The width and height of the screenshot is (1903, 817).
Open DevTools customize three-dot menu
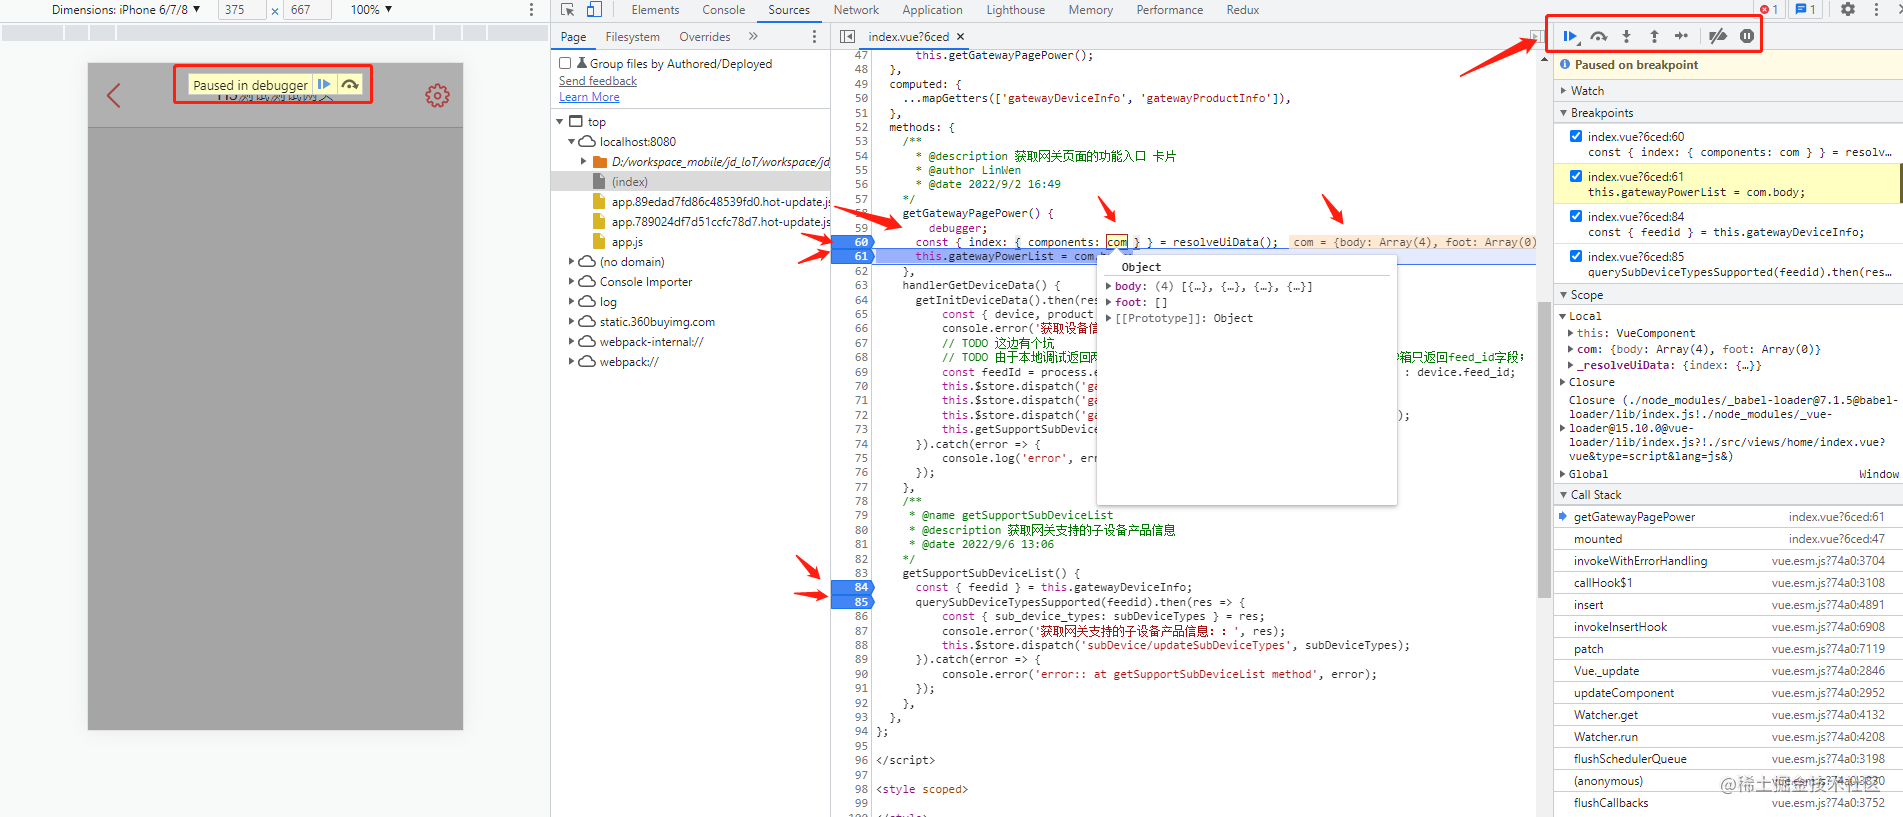[x=1876, y=10]
